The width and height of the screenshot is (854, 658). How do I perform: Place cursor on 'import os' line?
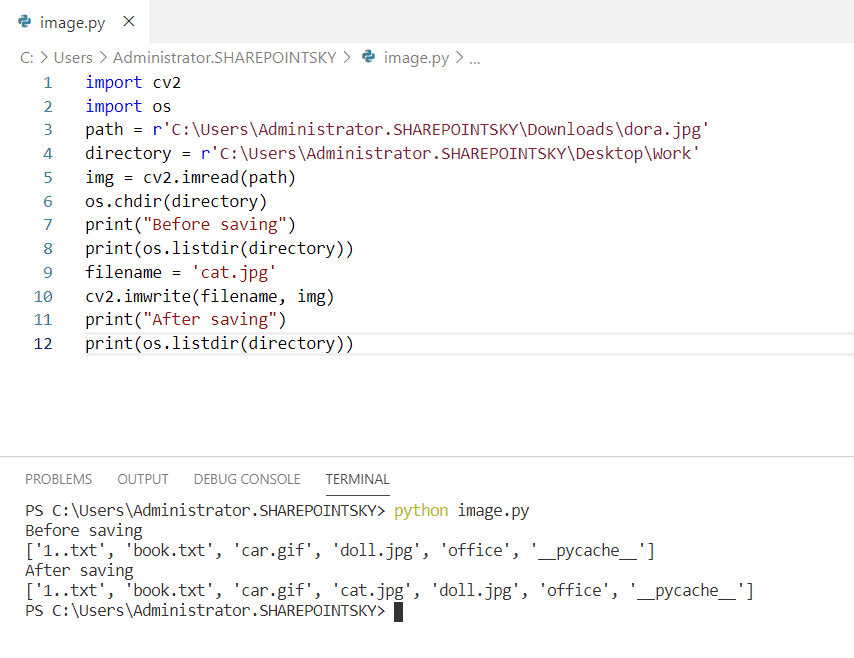click(128, 106)
